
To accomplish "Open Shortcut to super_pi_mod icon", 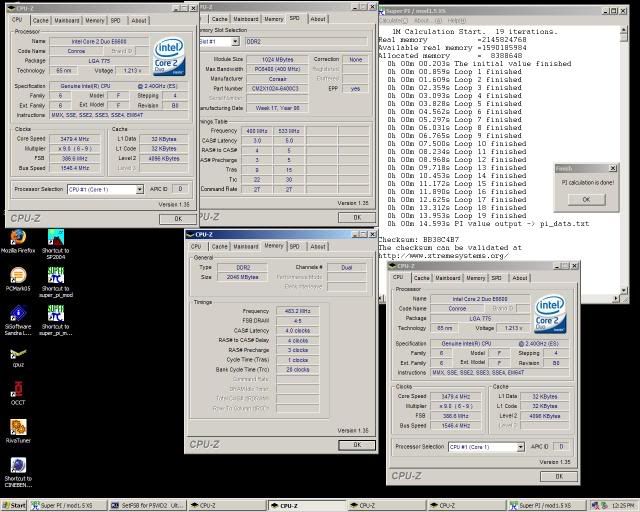I will [x=54, y=276].
